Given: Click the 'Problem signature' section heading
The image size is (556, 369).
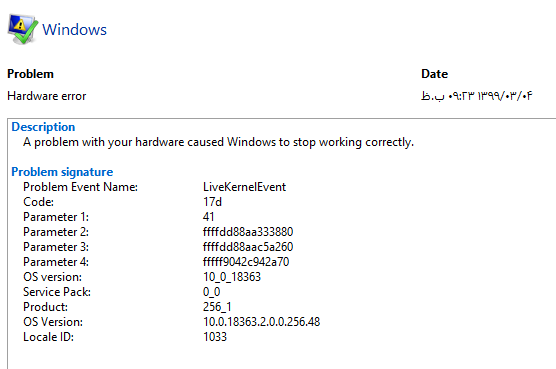Looking at the screenshot, I should coord(62,172).
